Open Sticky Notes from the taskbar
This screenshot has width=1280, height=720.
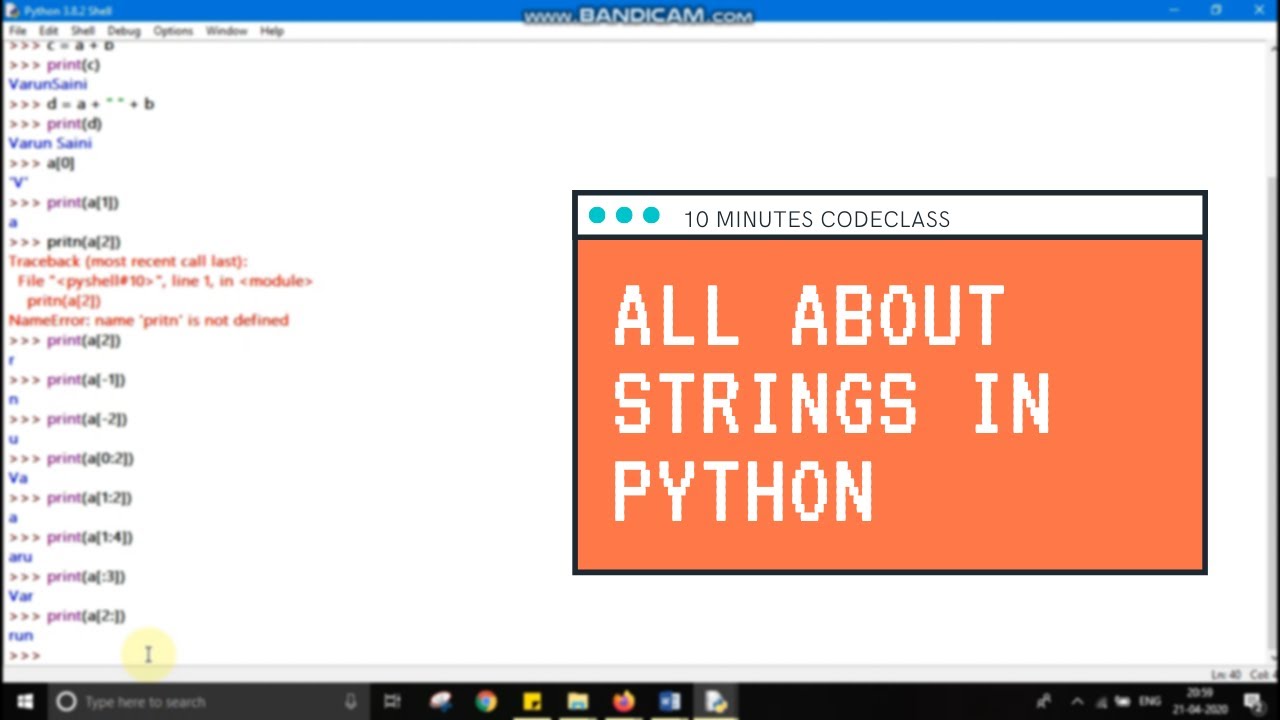point(532,702)
